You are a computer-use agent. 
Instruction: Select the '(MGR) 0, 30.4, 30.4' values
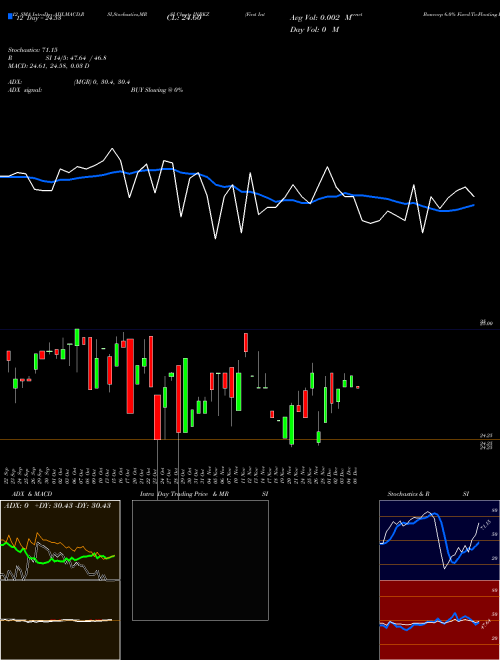pos(101,82)
